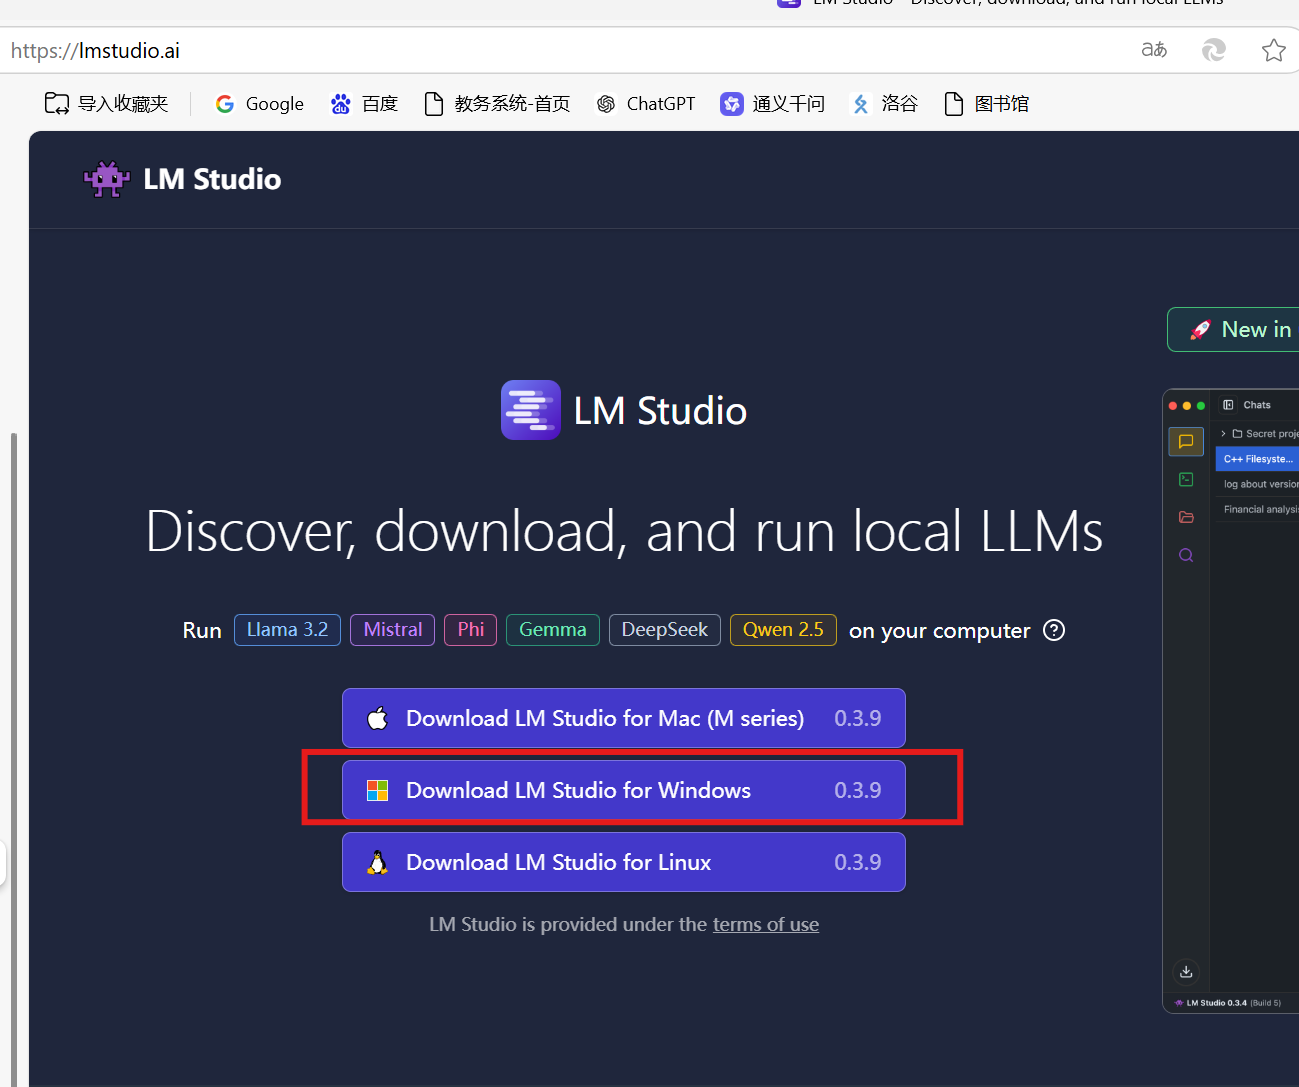Screen dimensions: 1299x1087
Task: Open the Google bookmark
Action: click(259, 104)
